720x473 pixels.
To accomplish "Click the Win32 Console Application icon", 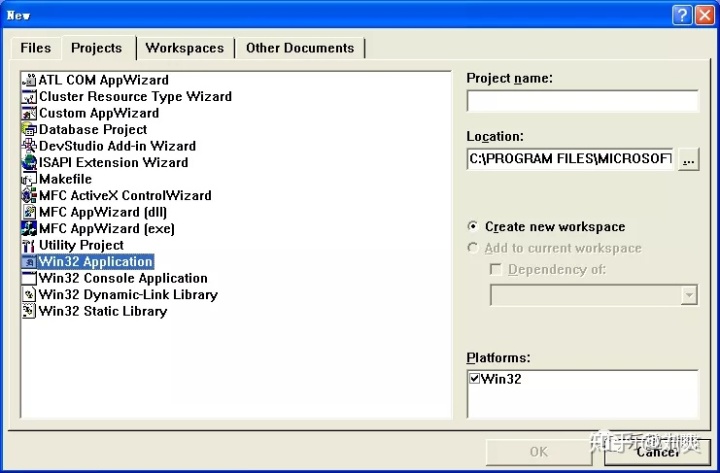I will click(29, 279).
